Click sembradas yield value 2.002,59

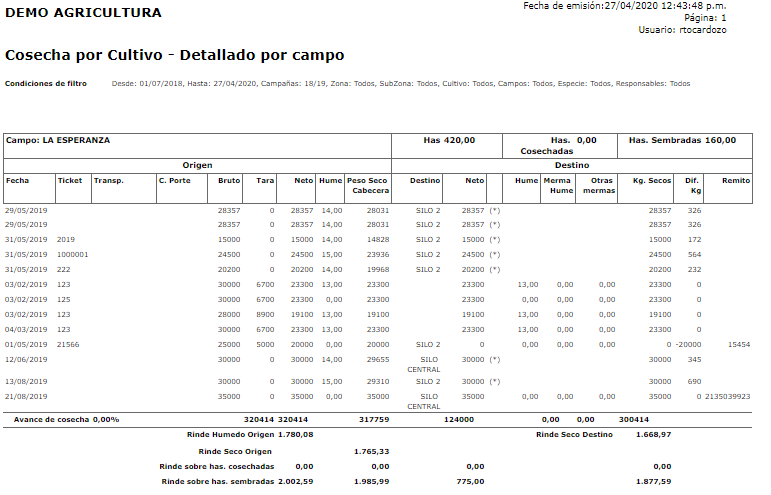point(296,482)
